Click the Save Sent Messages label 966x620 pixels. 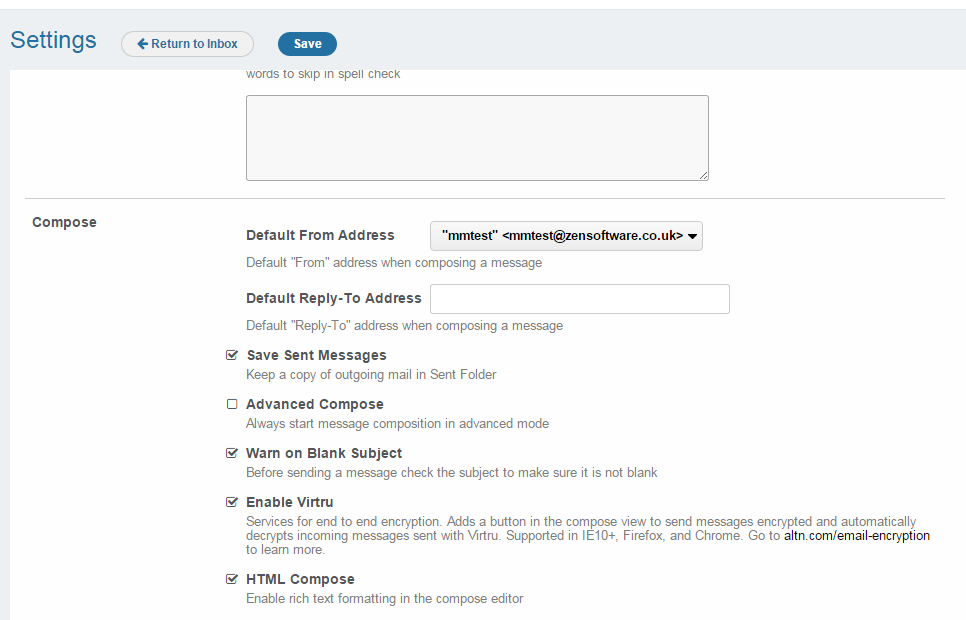(317, 355)
